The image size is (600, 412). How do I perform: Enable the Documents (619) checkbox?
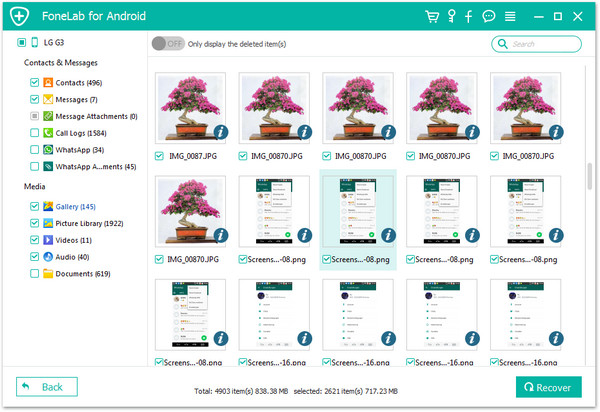[x=34, y=273]
